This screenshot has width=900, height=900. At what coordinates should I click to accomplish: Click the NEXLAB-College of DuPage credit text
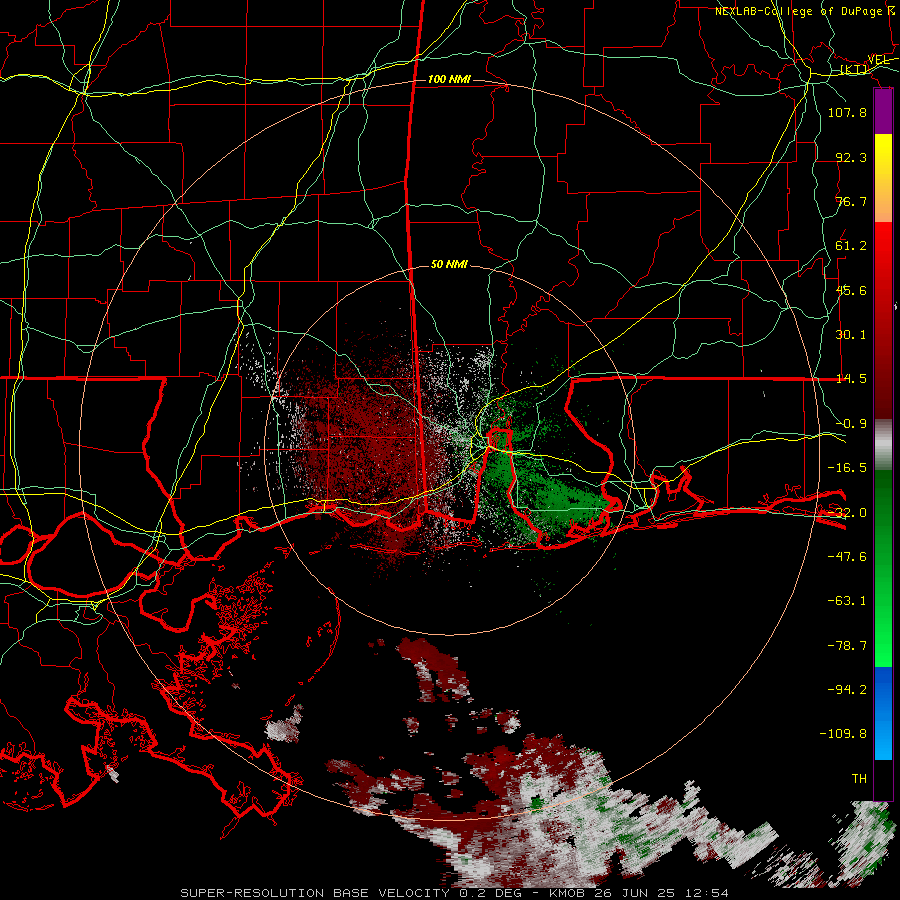pyautogui.click(x=804, y=11)
